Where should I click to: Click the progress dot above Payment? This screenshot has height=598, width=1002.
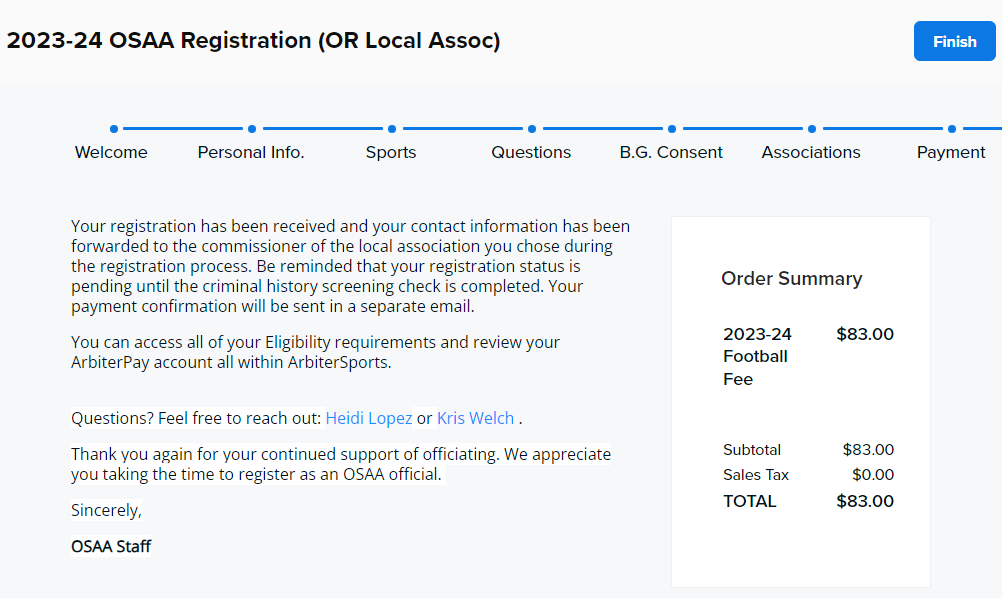[952, 129]
